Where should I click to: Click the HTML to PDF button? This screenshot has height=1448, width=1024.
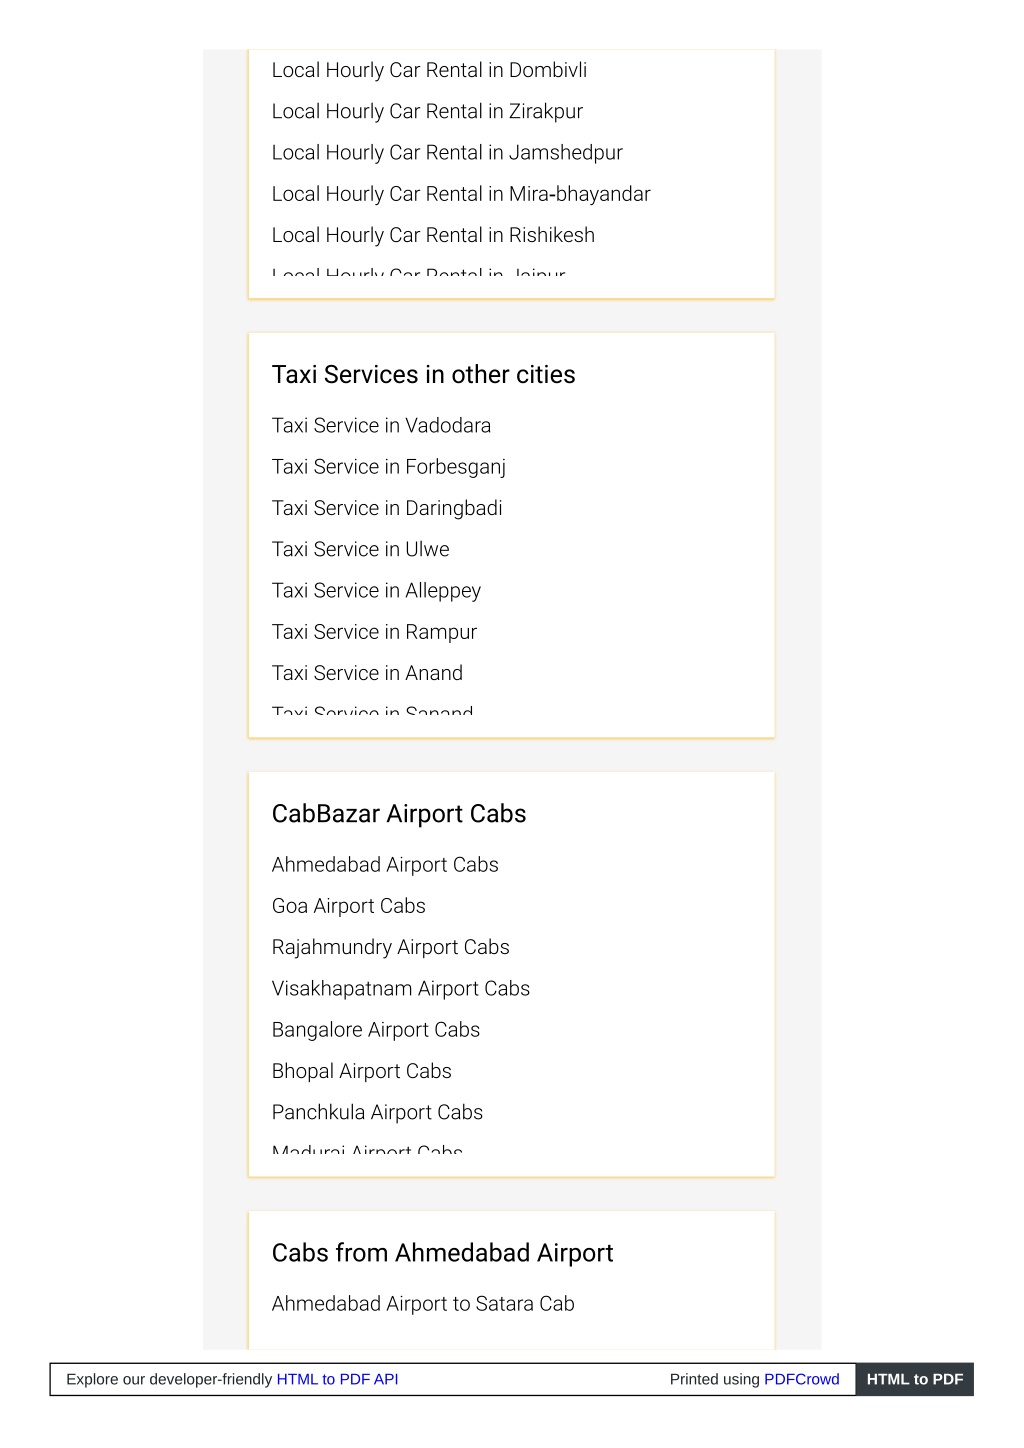[915, 1379]
